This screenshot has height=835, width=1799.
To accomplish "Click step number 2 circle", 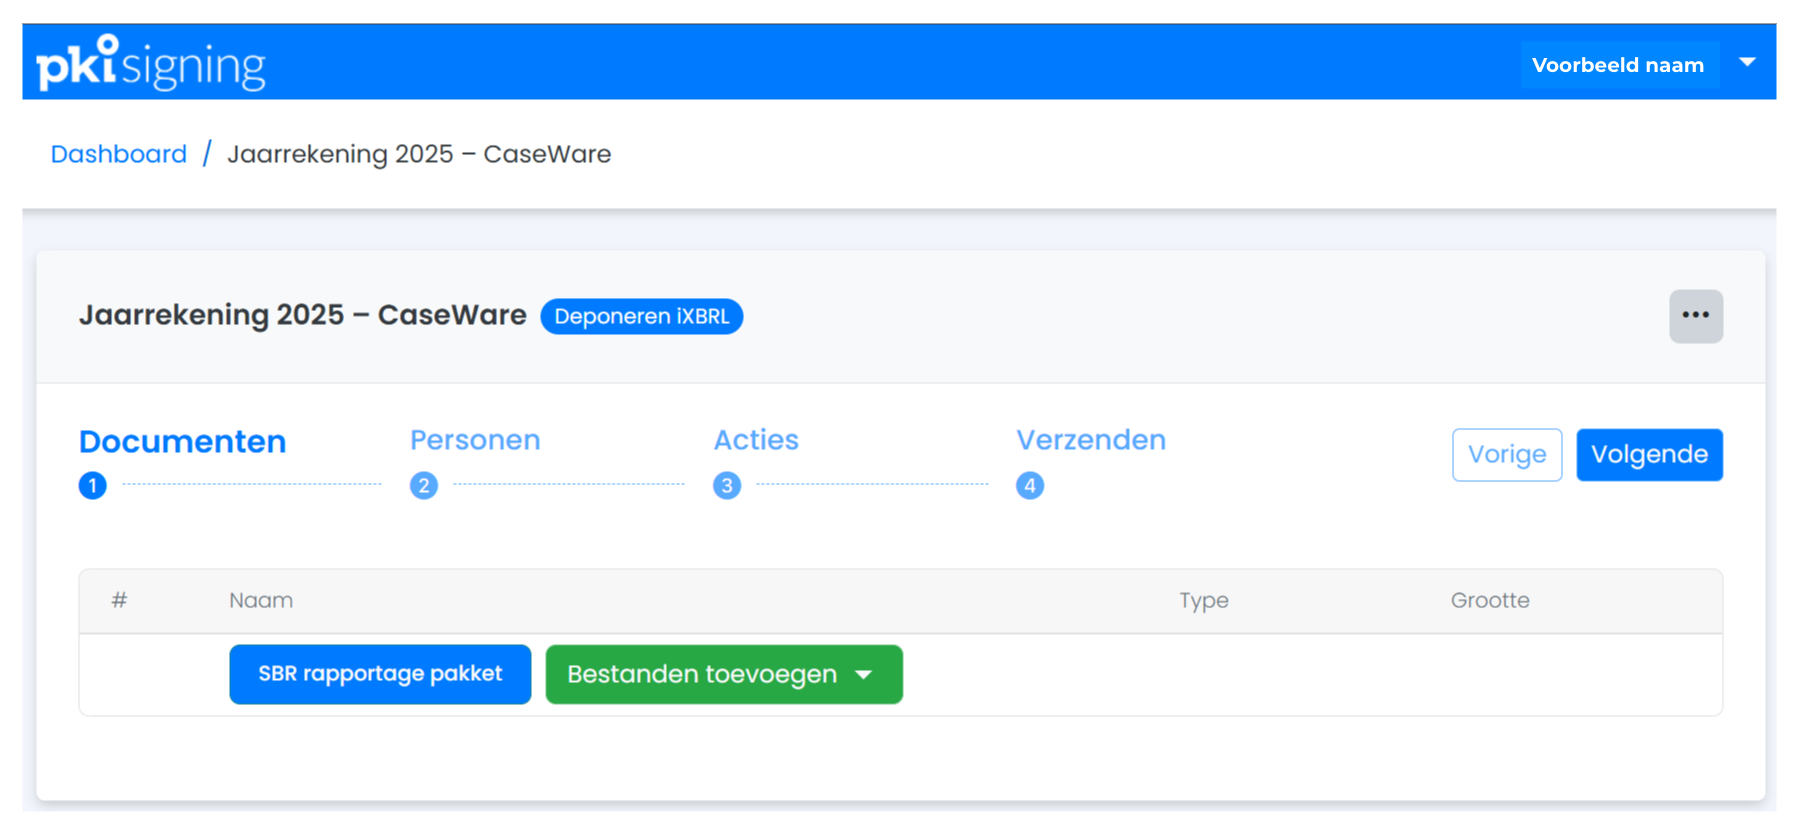I will 424,486.
